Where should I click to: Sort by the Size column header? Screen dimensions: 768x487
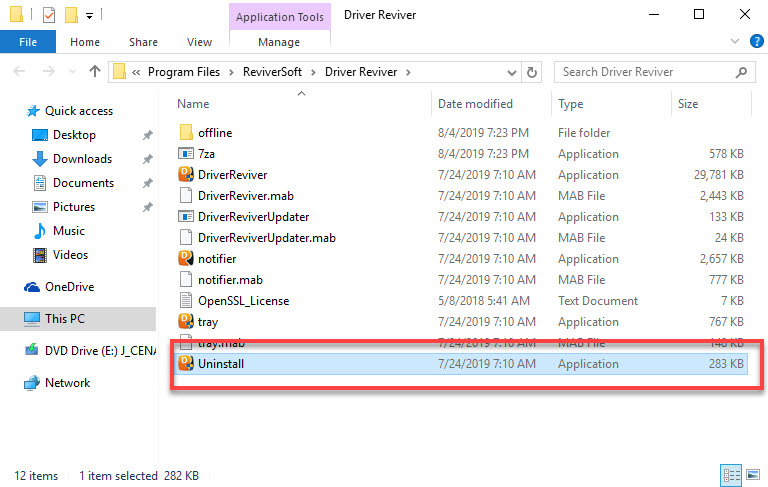coord(688,104)
